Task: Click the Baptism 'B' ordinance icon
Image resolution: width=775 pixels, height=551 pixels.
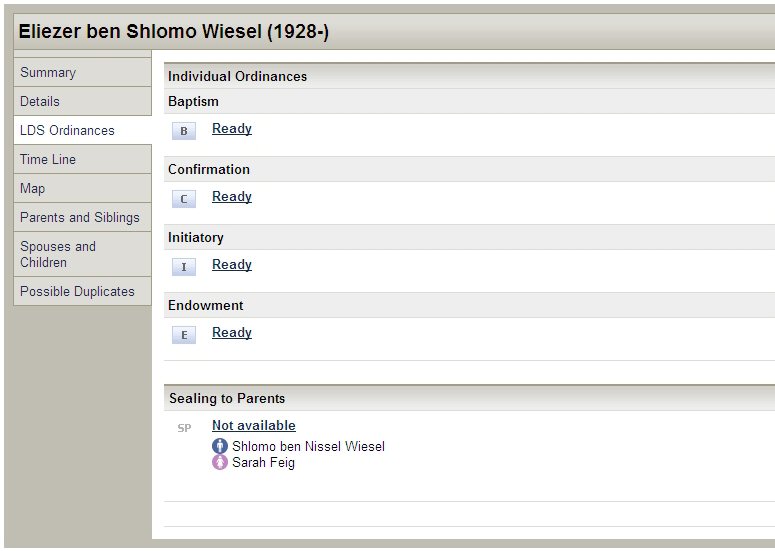Action: point(184,131)
